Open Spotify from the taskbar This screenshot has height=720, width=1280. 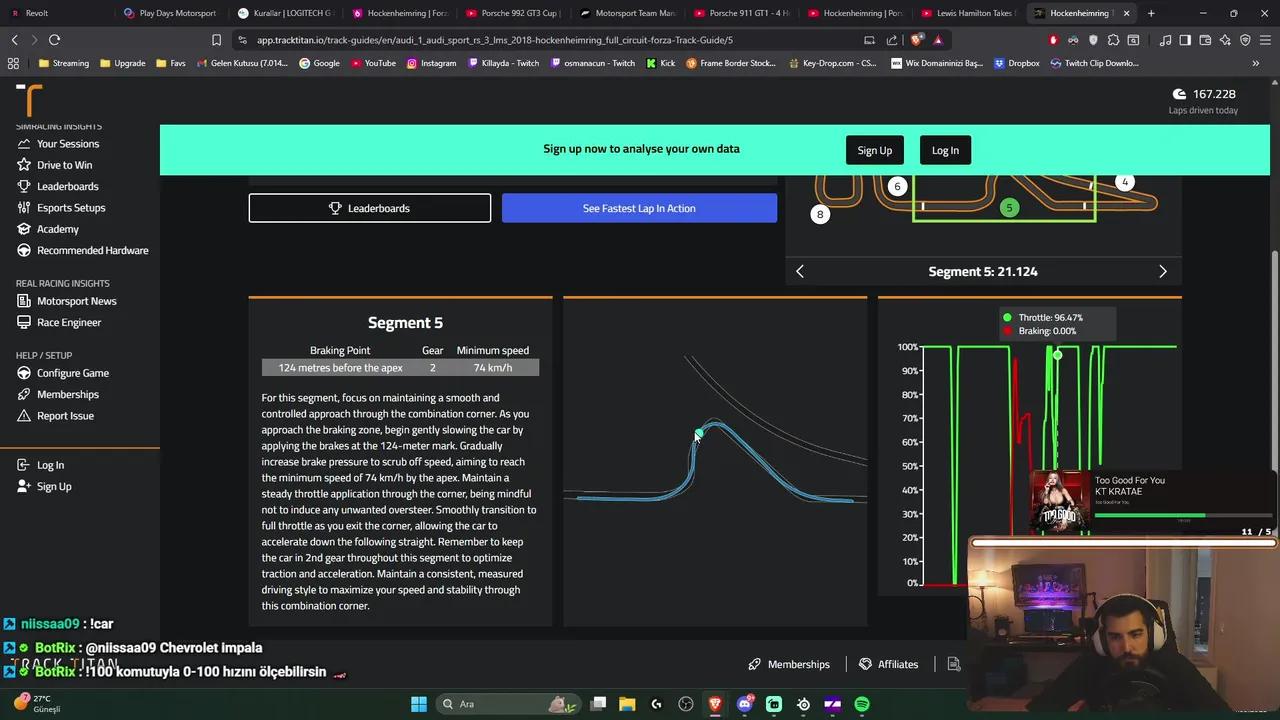point(862,704)
